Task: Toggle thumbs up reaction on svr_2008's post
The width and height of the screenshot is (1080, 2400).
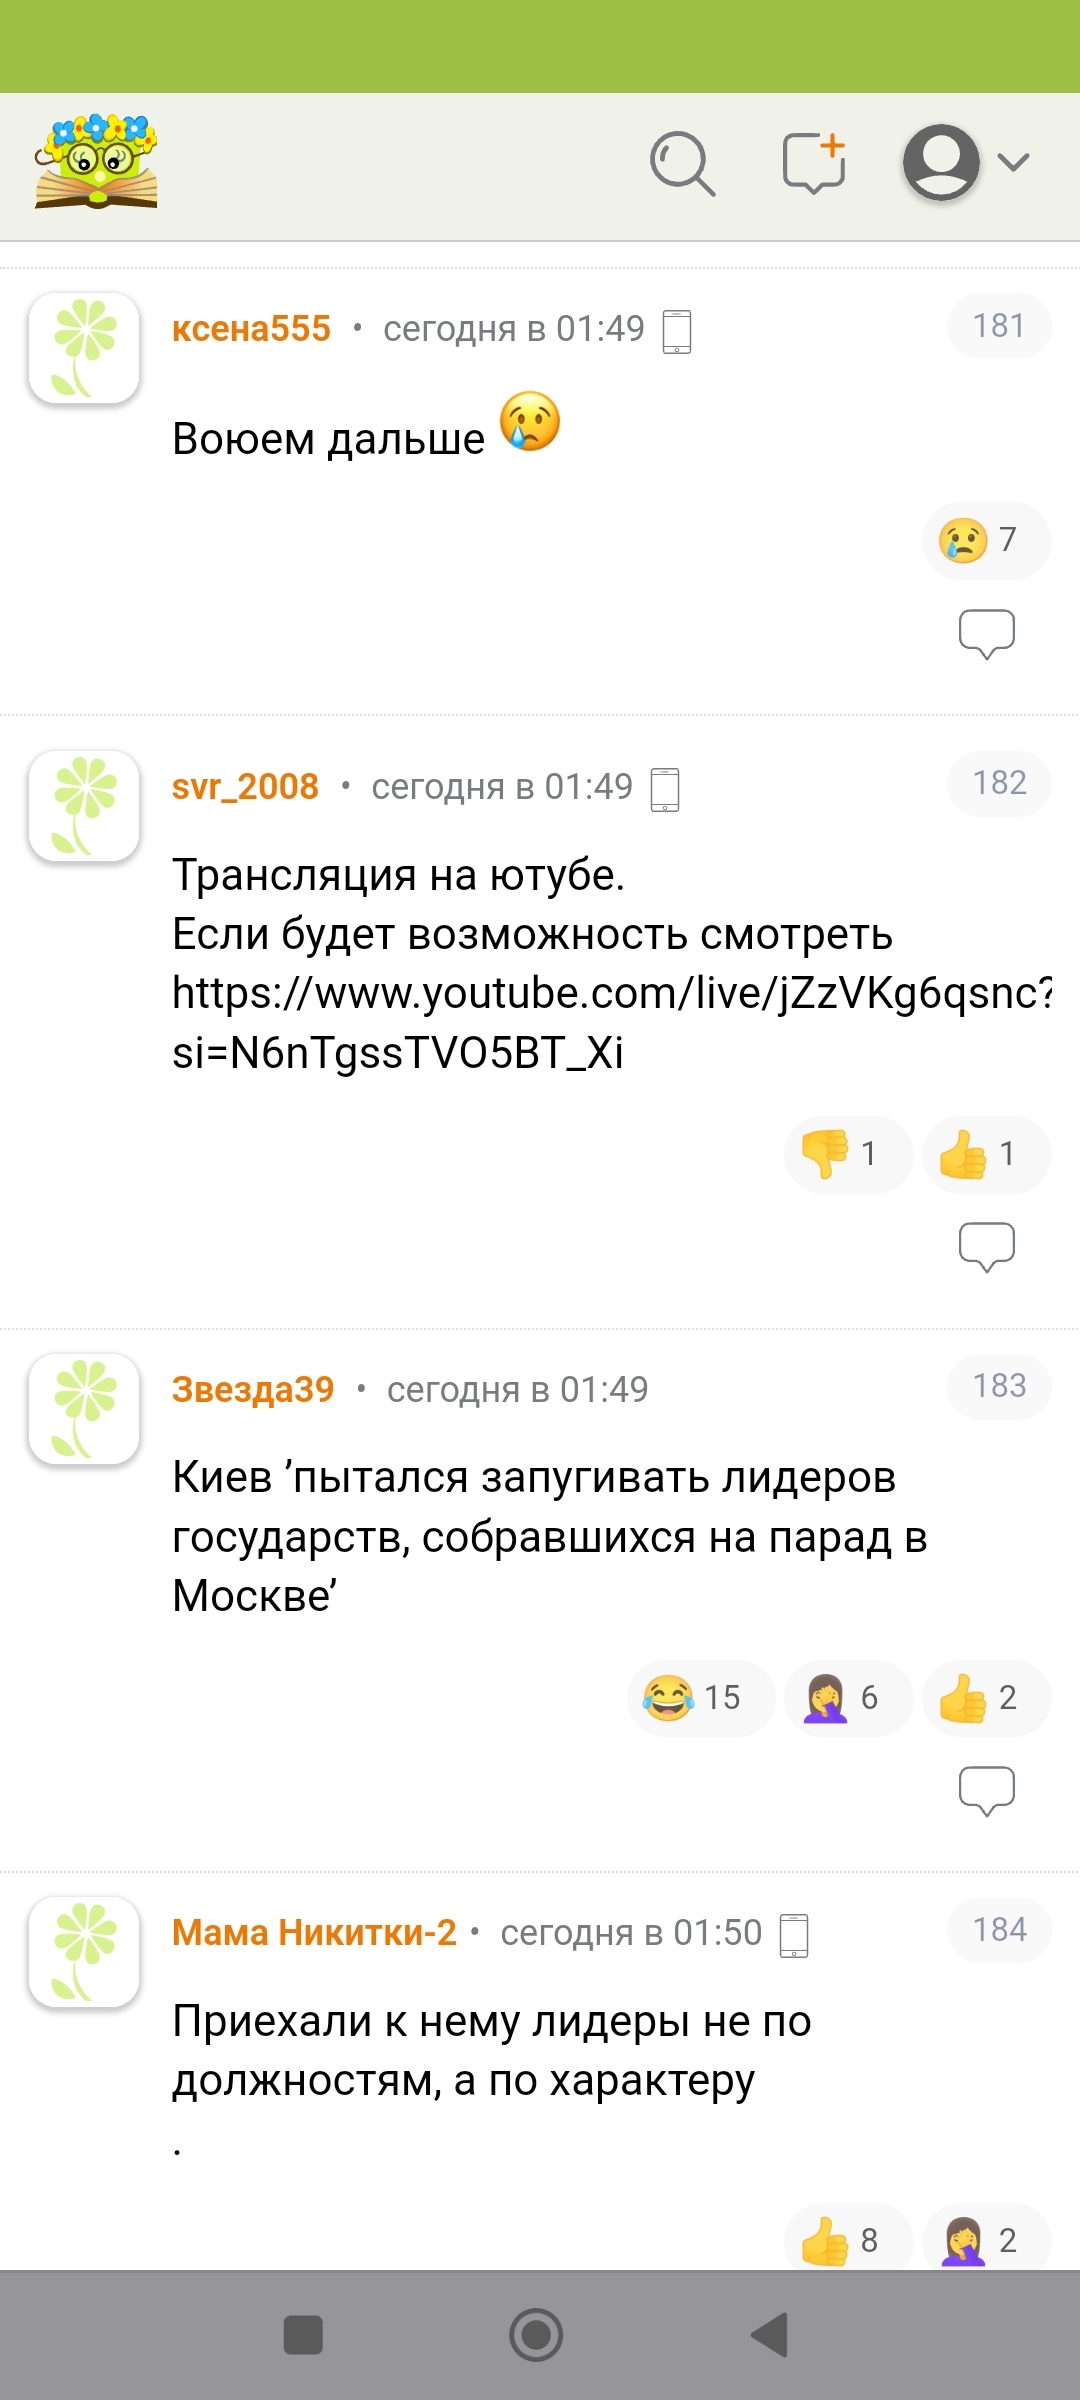Action: [x=986, y=1154]
